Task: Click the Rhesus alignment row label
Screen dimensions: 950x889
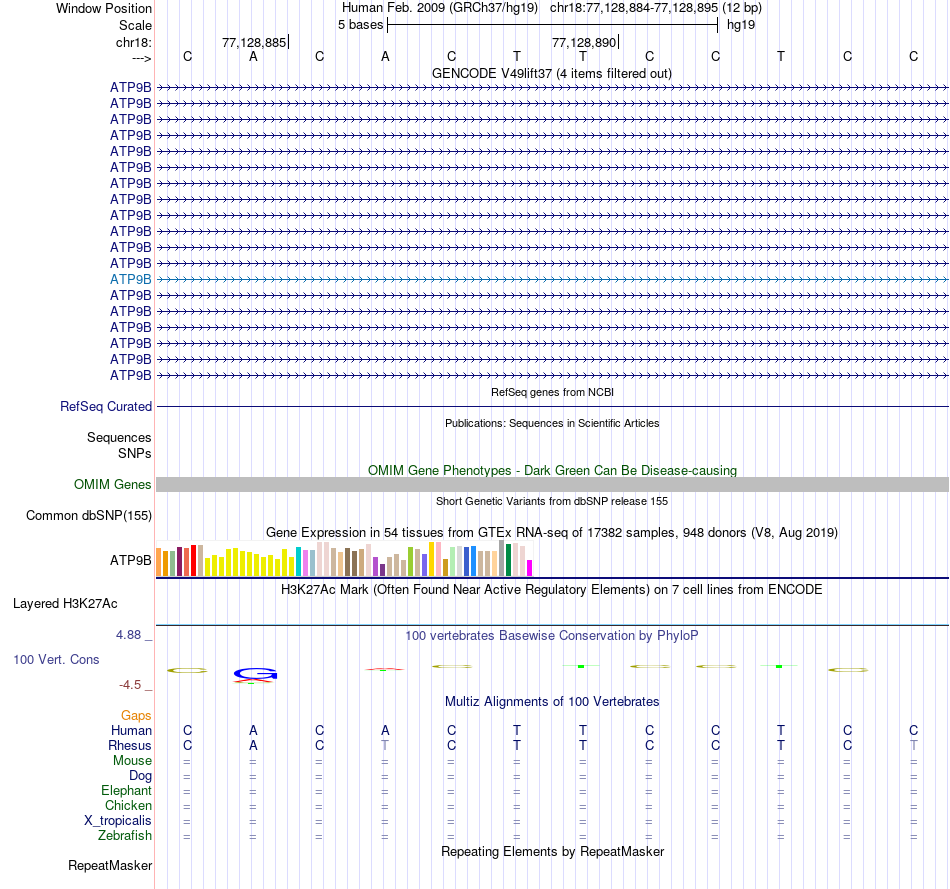Action: coord(130,745)
